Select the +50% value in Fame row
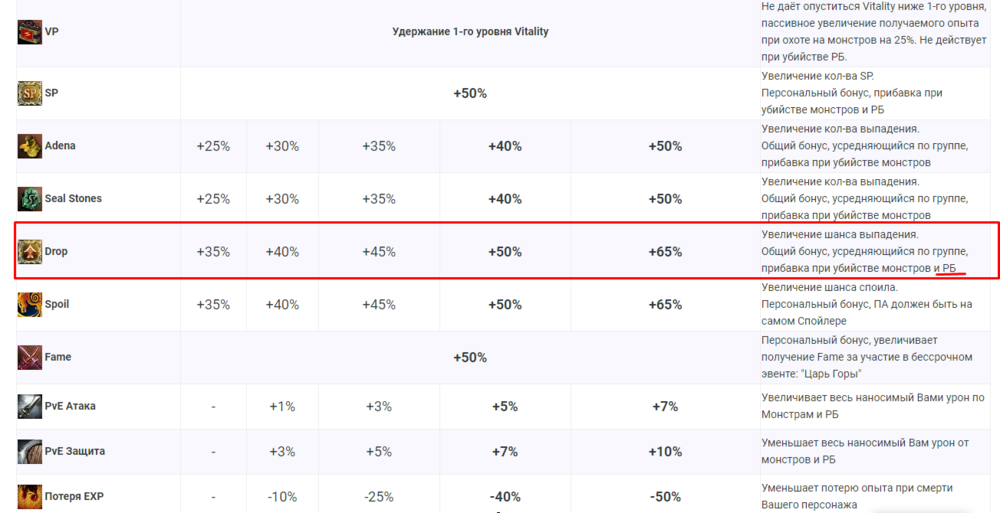Viewport: 1000px width, 513px height. coord(470,357)
